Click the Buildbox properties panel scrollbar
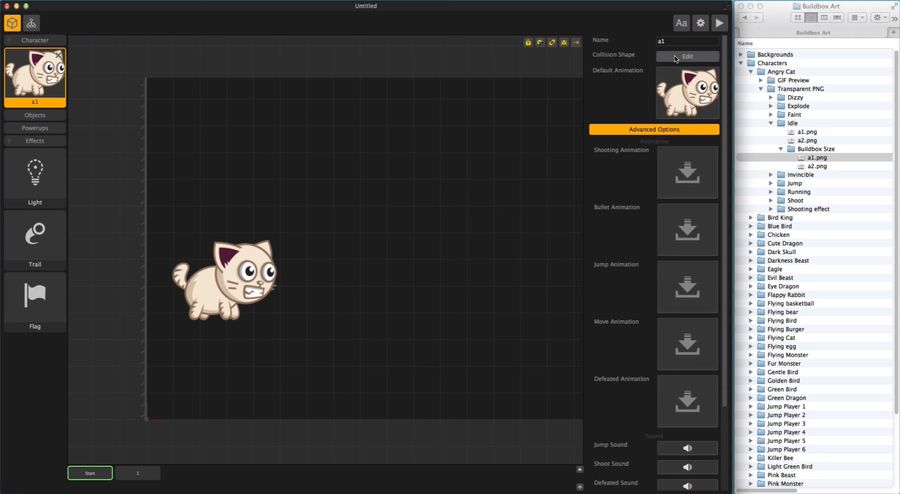 point(724,221)
